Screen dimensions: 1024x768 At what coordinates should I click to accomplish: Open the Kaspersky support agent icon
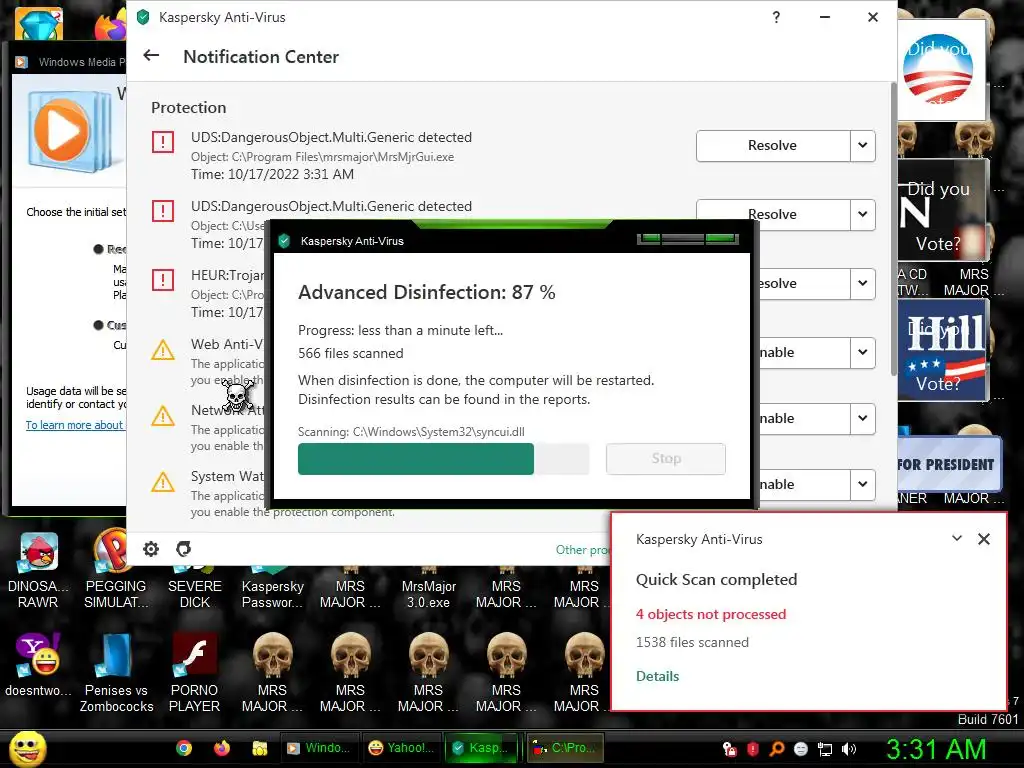[184, 549]
